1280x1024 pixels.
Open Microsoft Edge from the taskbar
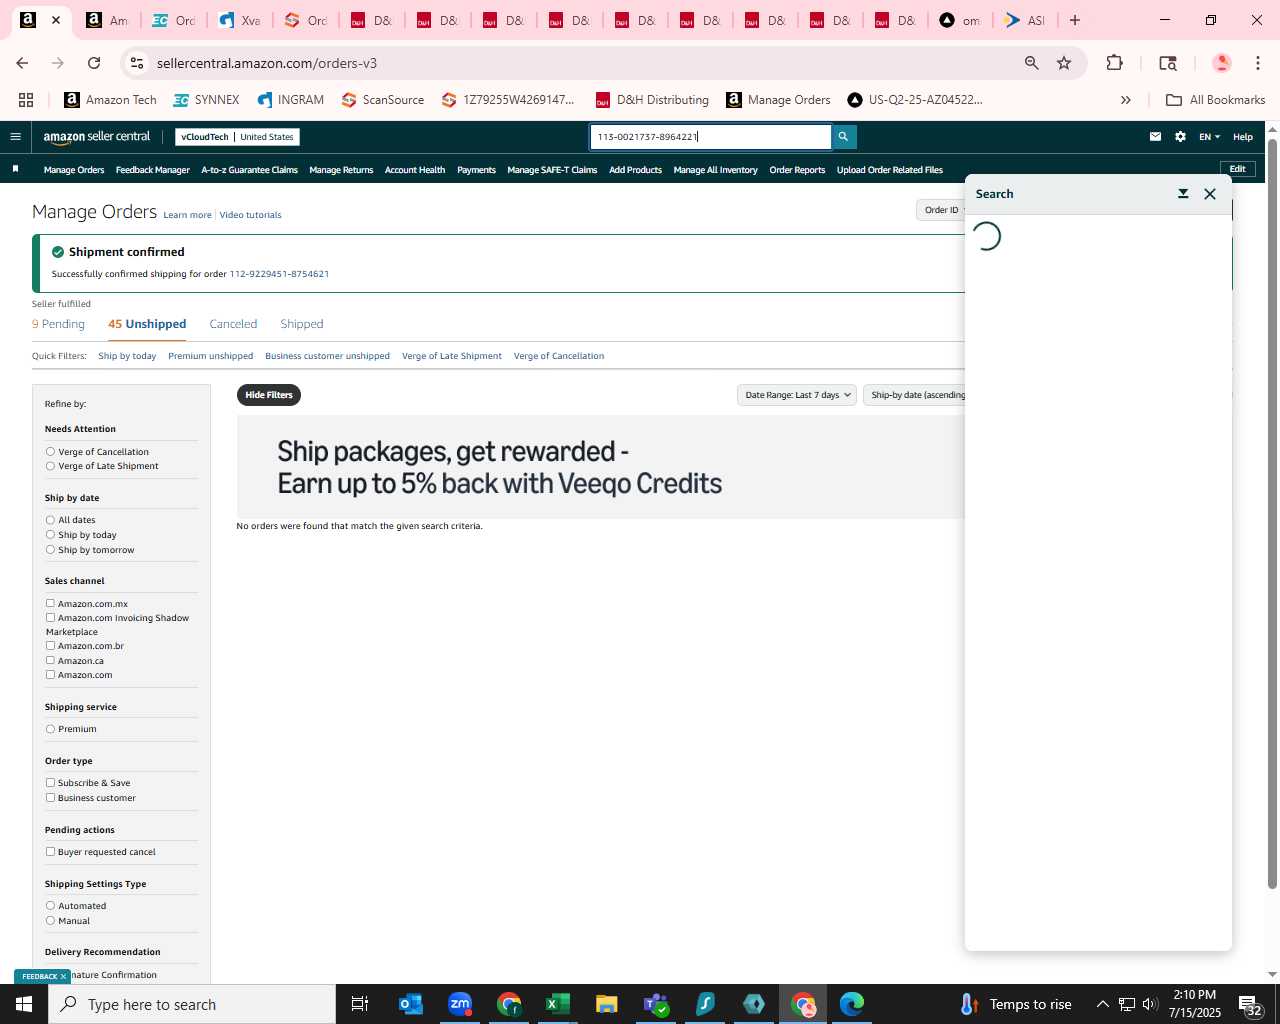click(x=852, y=1004)
